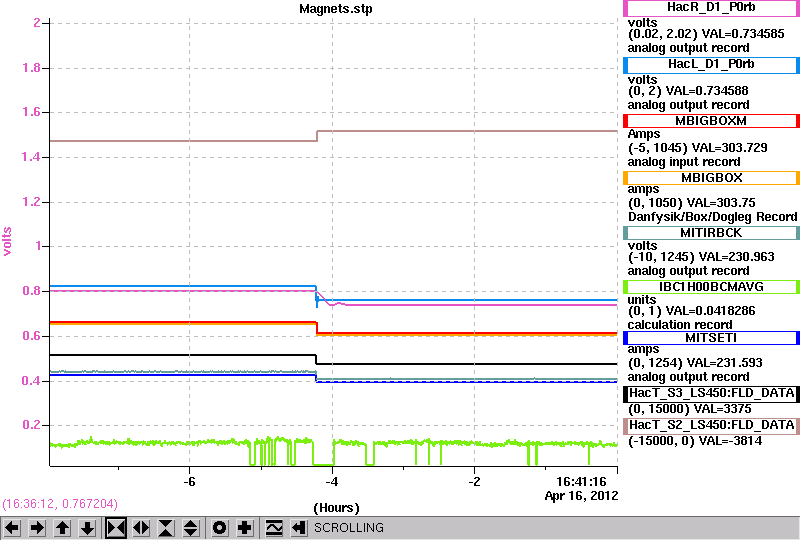Image resolution: width=800 pixels, height=540 pixels.
Task: Click the y-axis tick label 1.2
Action: click(x=32, y=202)
